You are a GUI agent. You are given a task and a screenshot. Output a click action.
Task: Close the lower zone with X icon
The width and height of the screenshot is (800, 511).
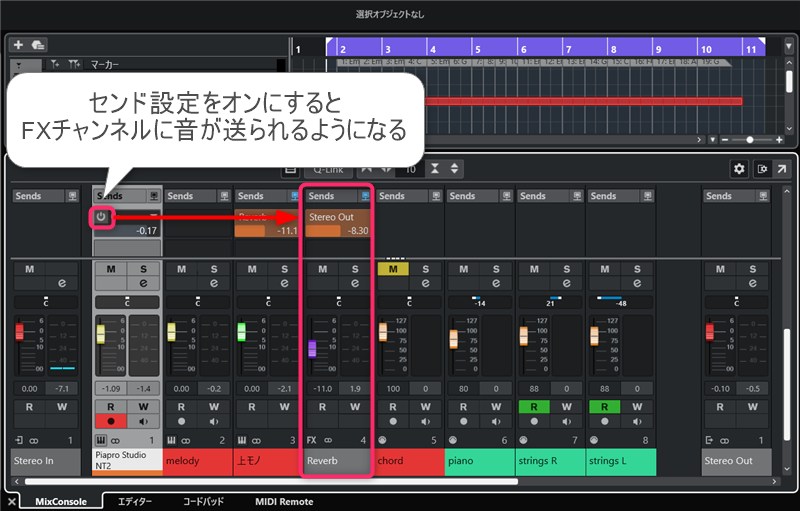pyautogui.click(x=12, y=502)
